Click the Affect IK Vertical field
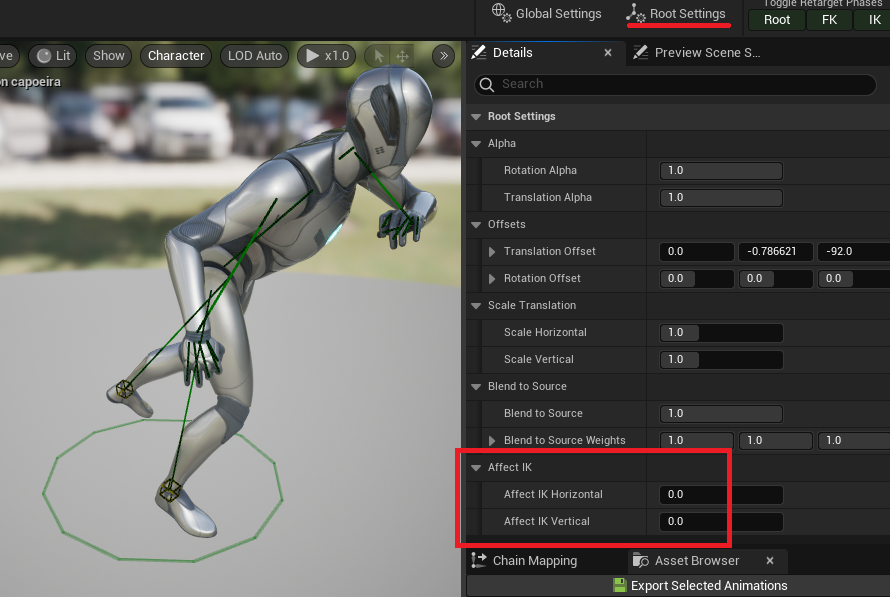Viewport: 890px width, 597px height. [721, 522]
